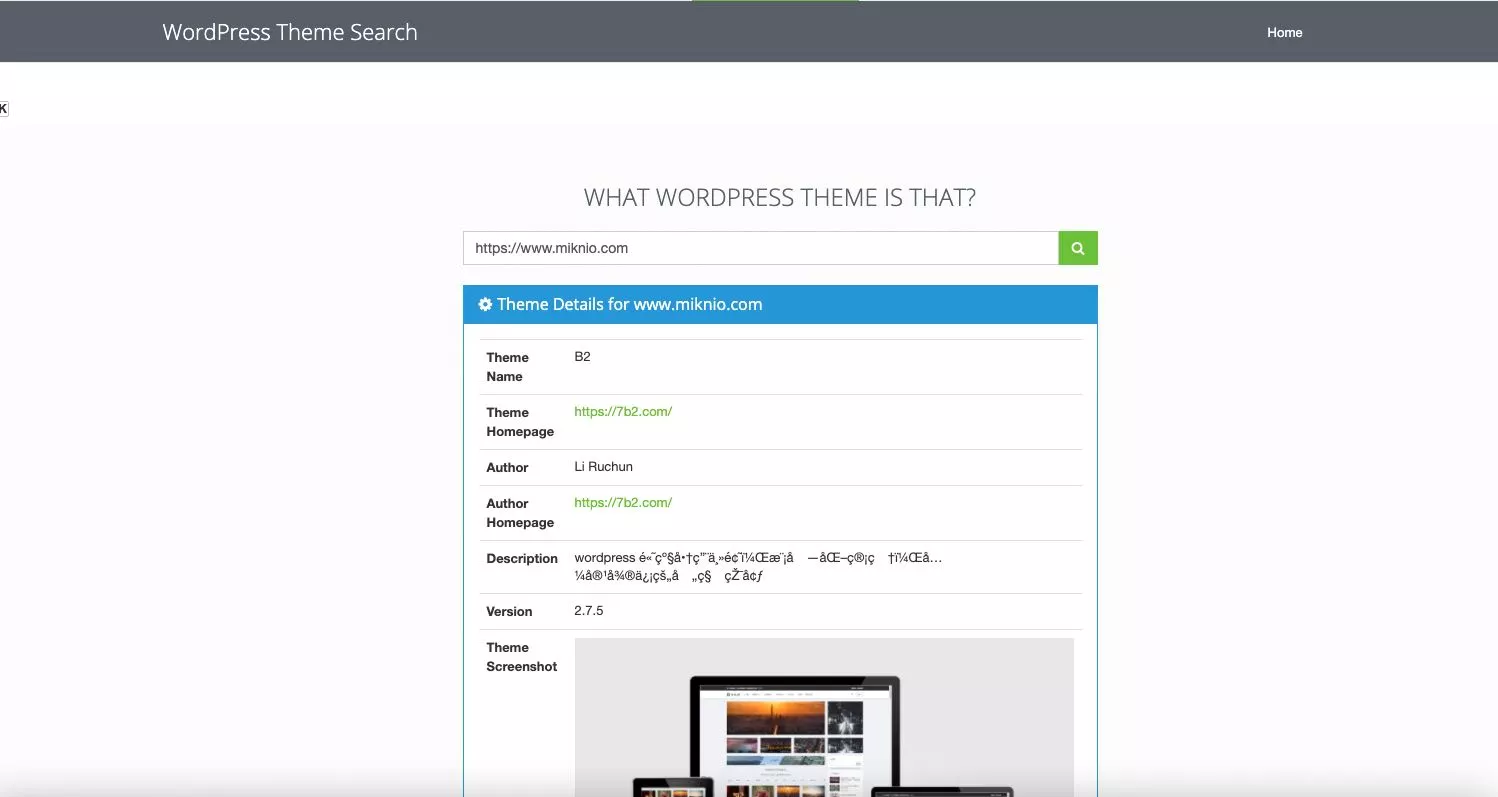Image resolution: width=1498 pixels, height=797 pixels.
Task: Click the WHAT WORDPRESS THEME IS THAT? heading
Action: click(780, 197)
